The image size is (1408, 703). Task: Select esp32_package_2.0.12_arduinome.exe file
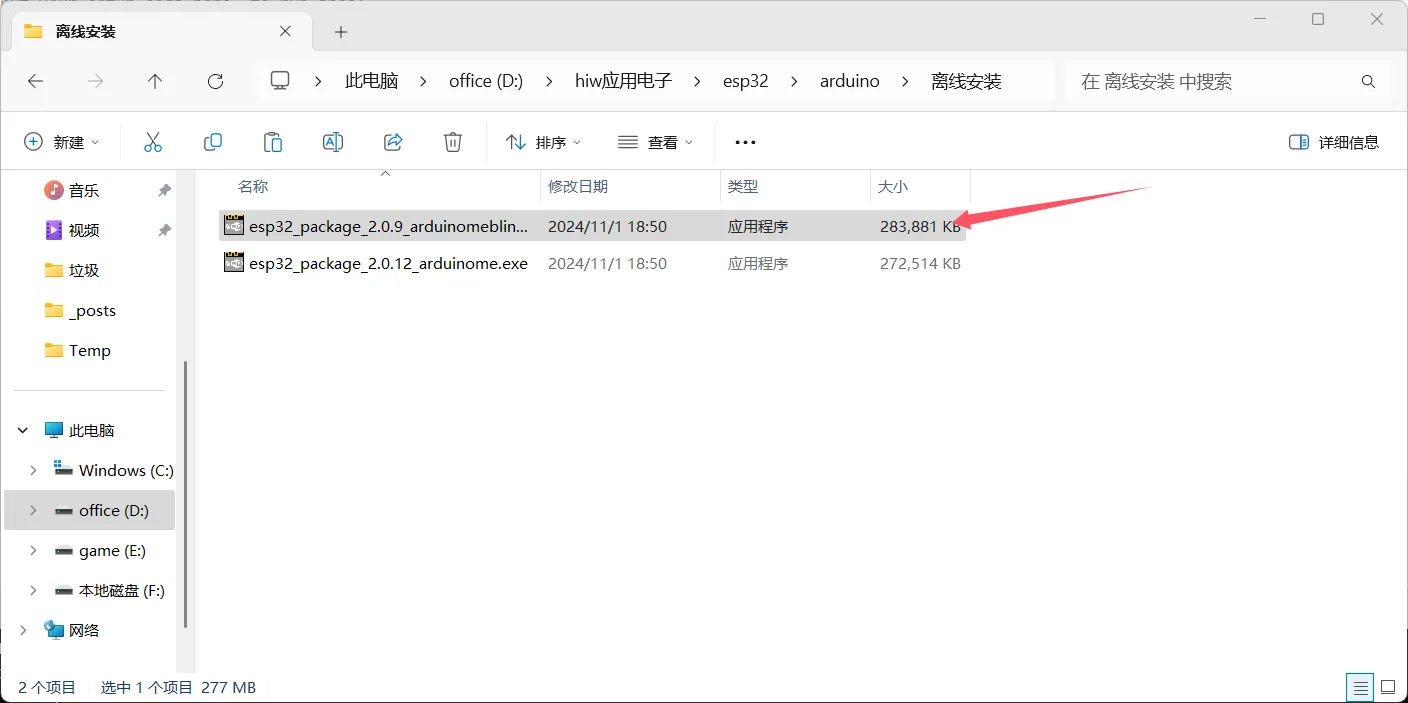[388, 264]
